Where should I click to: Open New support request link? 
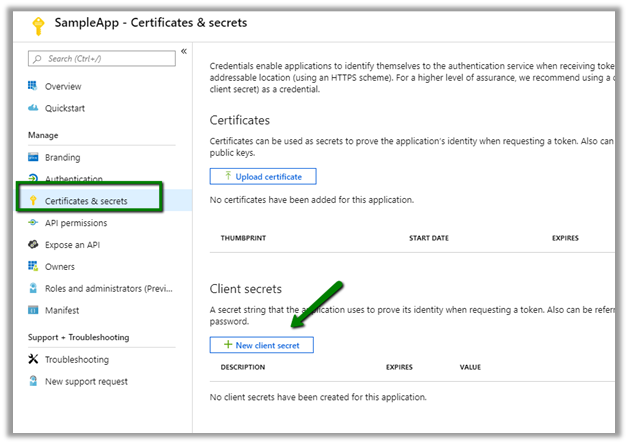(87, 381)
